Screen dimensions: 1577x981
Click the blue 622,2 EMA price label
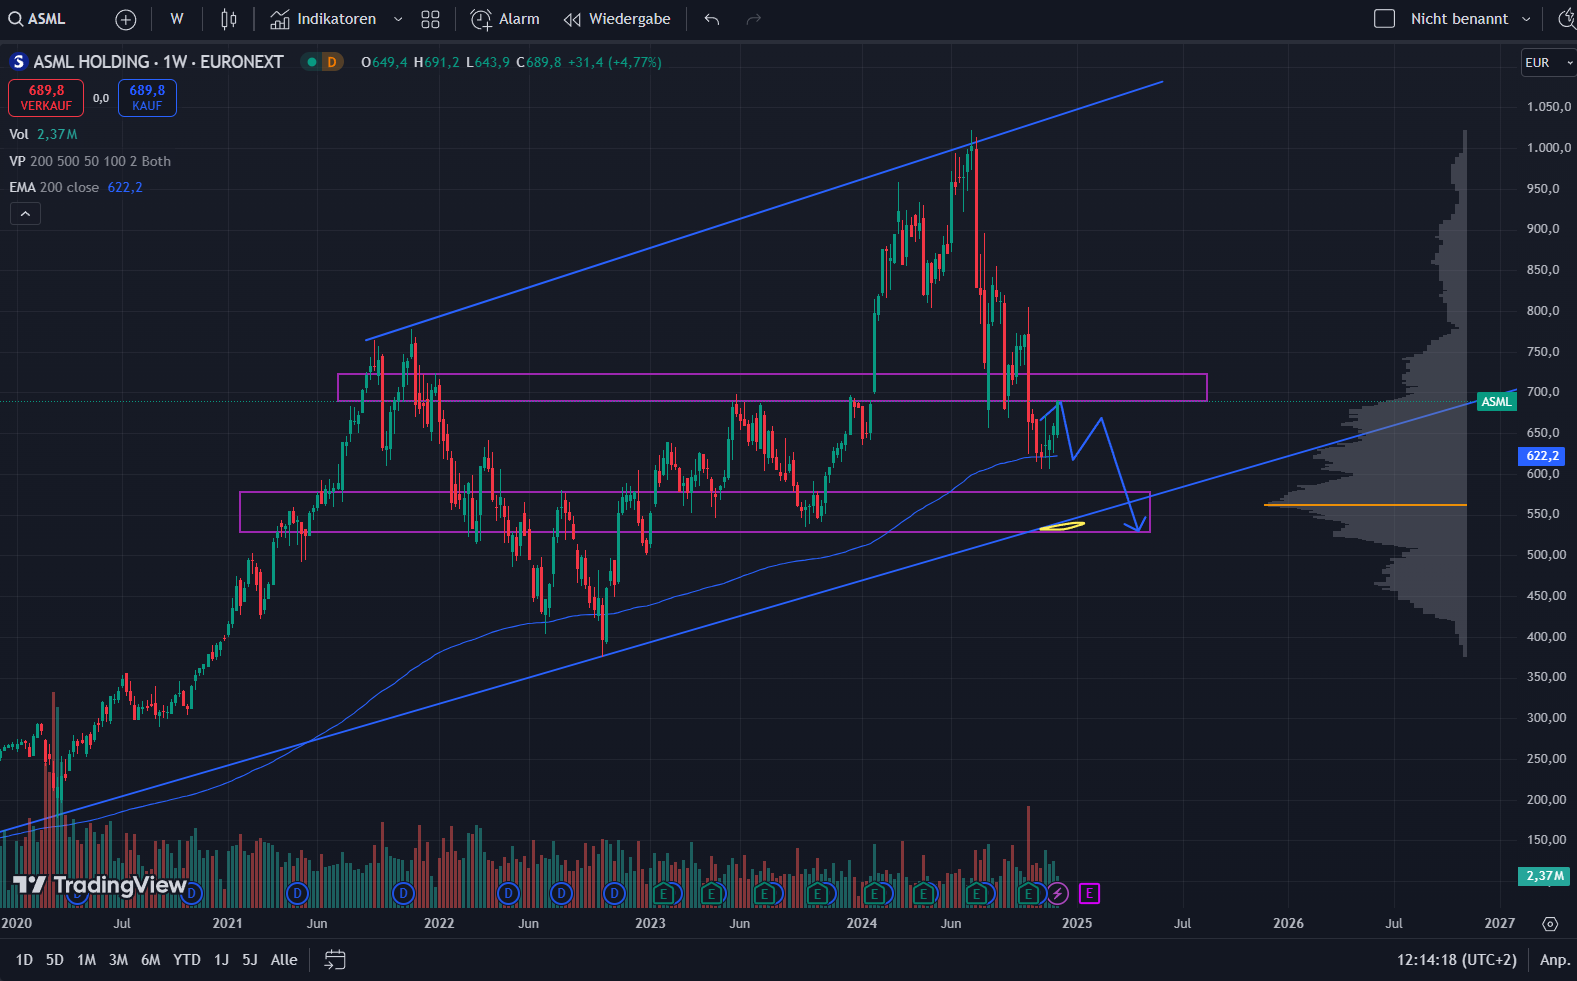[x=1542, y=456]
